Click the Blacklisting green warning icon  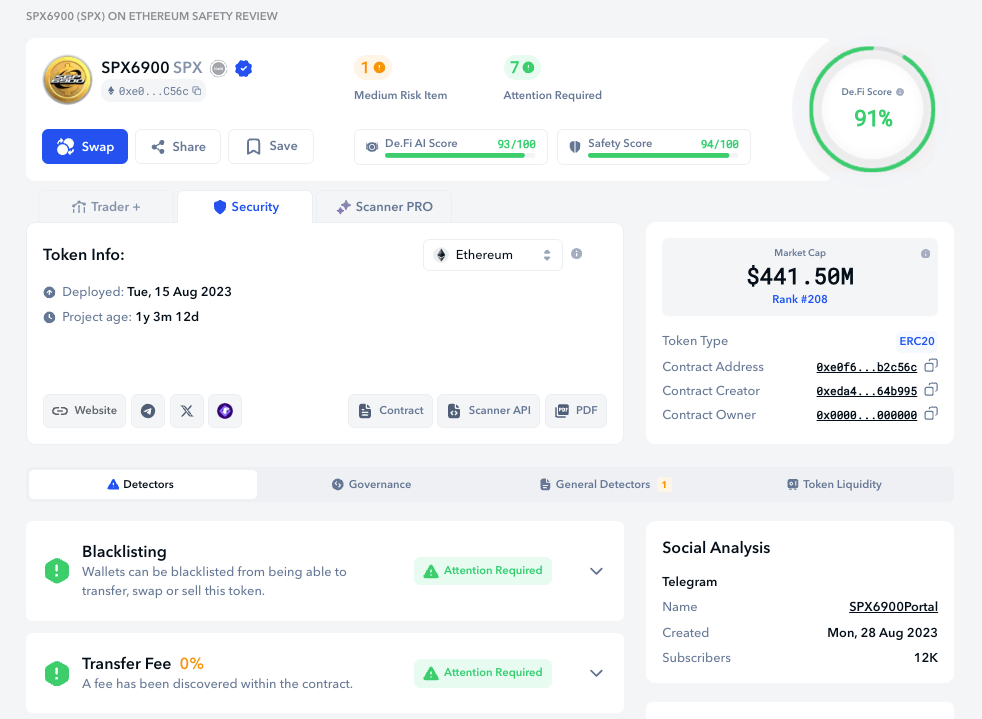(57, 571)
